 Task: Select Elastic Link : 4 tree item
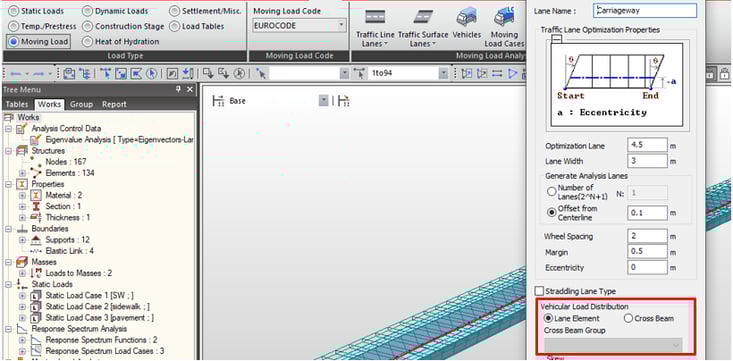62,251
